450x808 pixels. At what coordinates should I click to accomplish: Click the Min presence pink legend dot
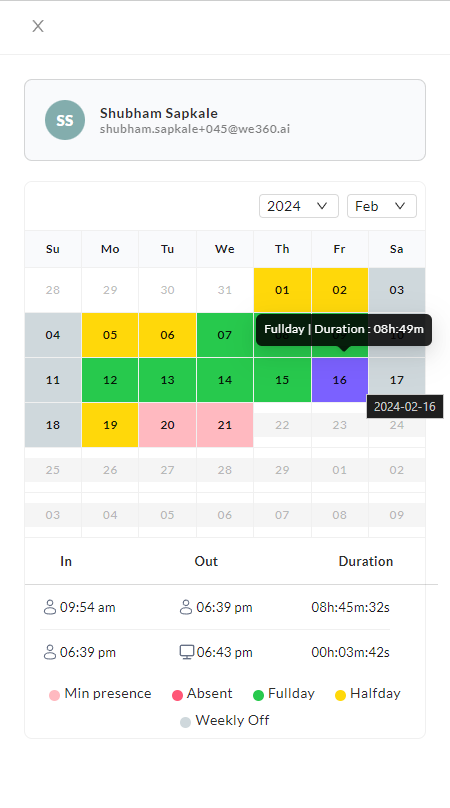point(54,695)
